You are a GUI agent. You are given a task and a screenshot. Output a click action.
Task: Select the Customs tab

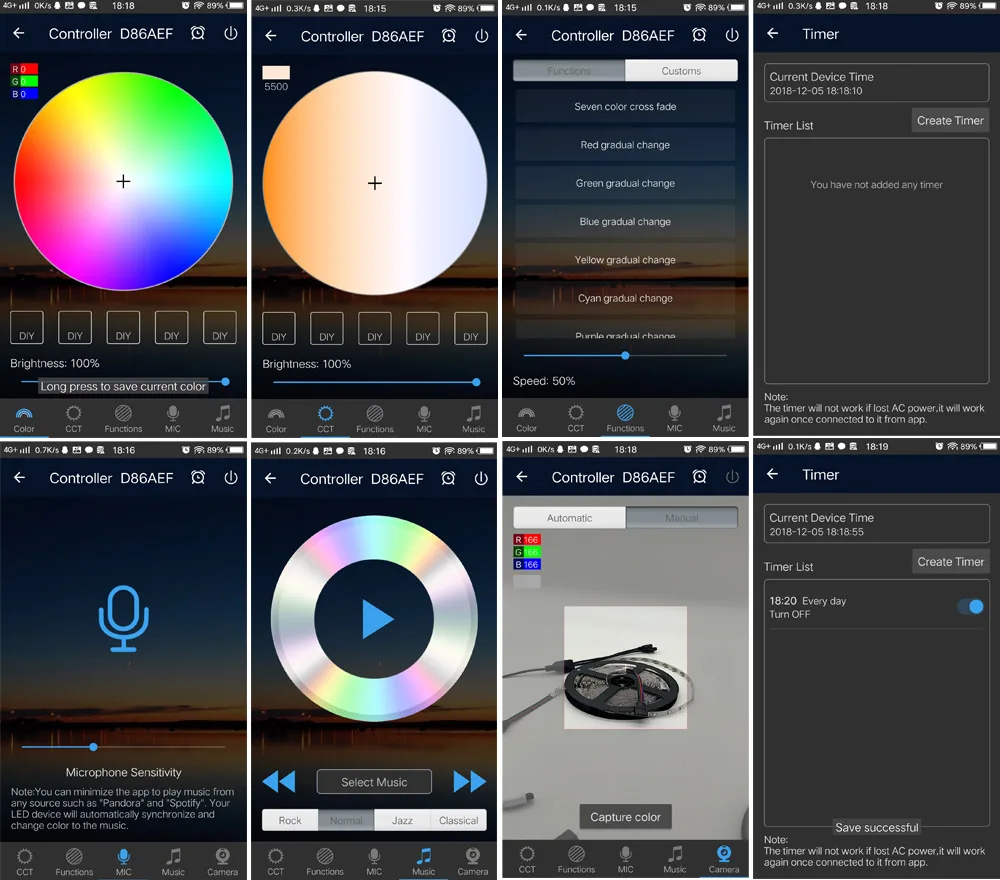pos(681,71)
